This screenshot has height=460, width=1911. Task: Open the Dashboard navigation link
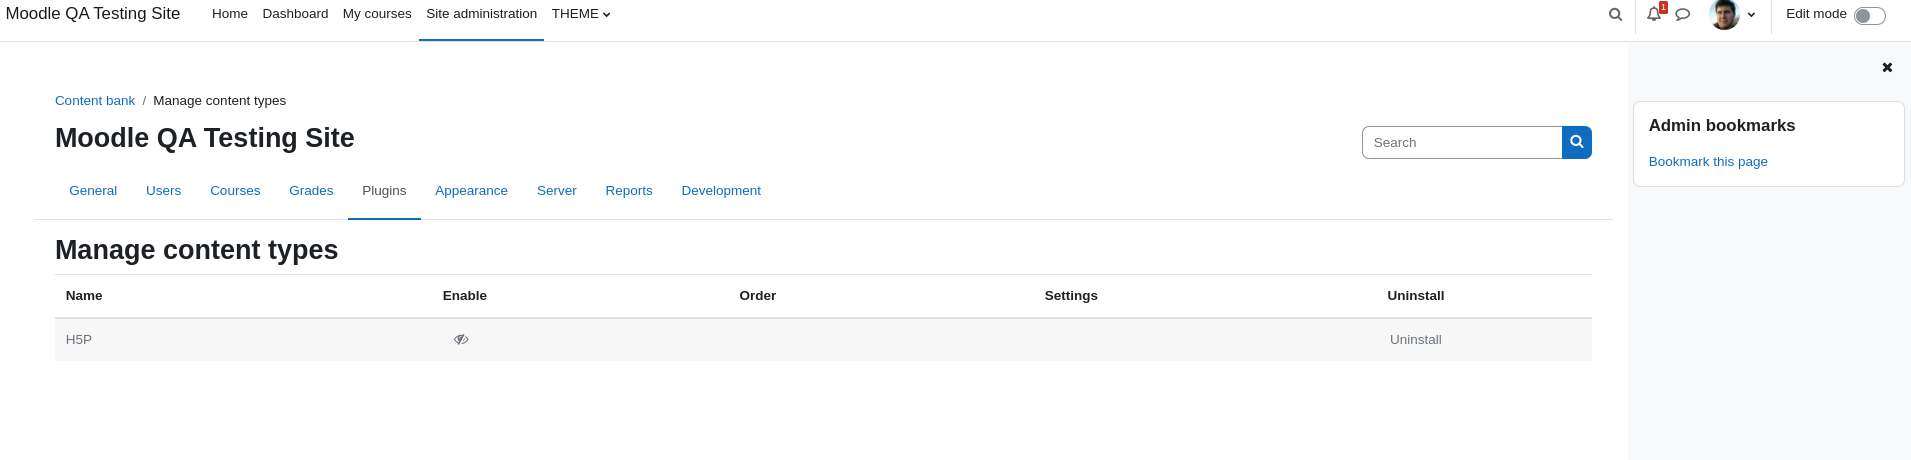point(295,14)
